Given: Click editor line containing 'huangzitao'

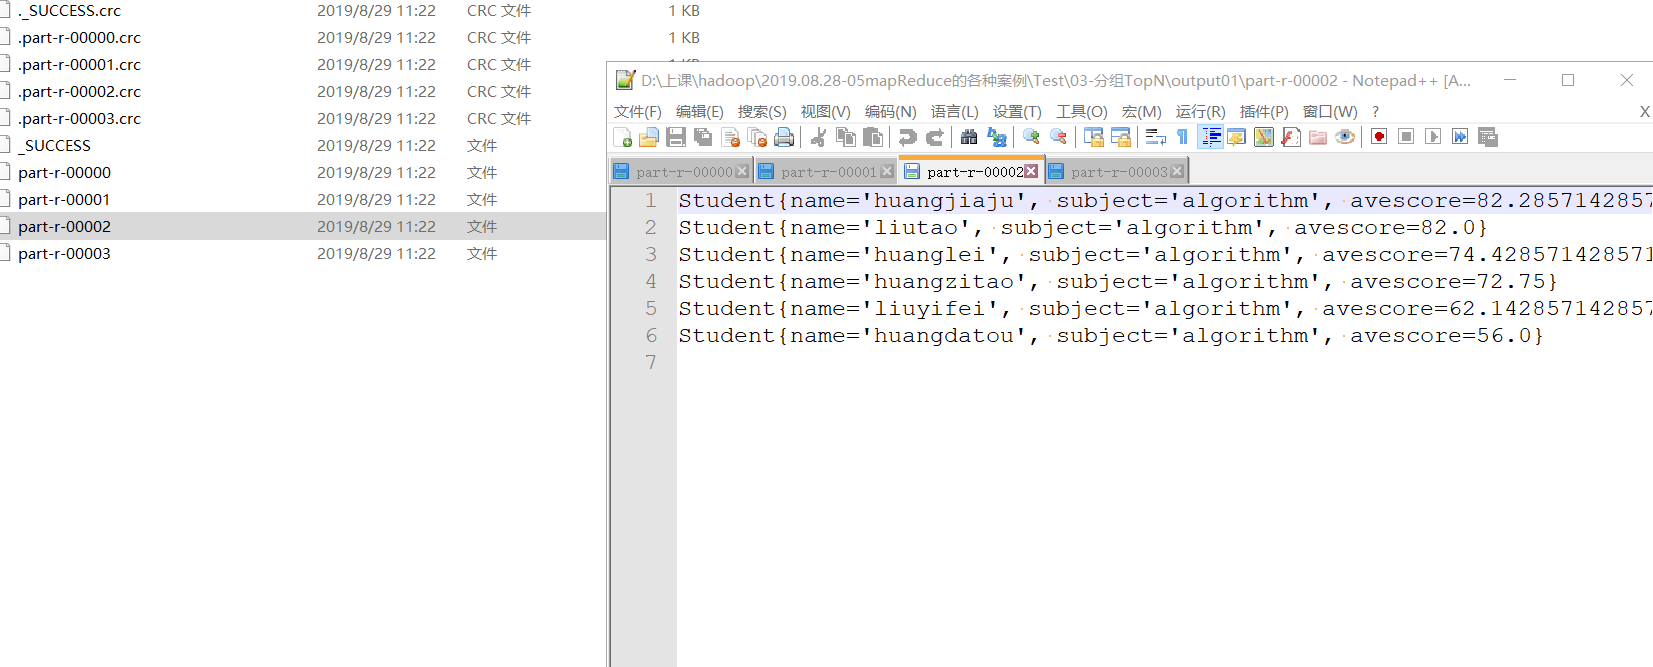Looking at the screenshot, I should [x=1165, y=281].
